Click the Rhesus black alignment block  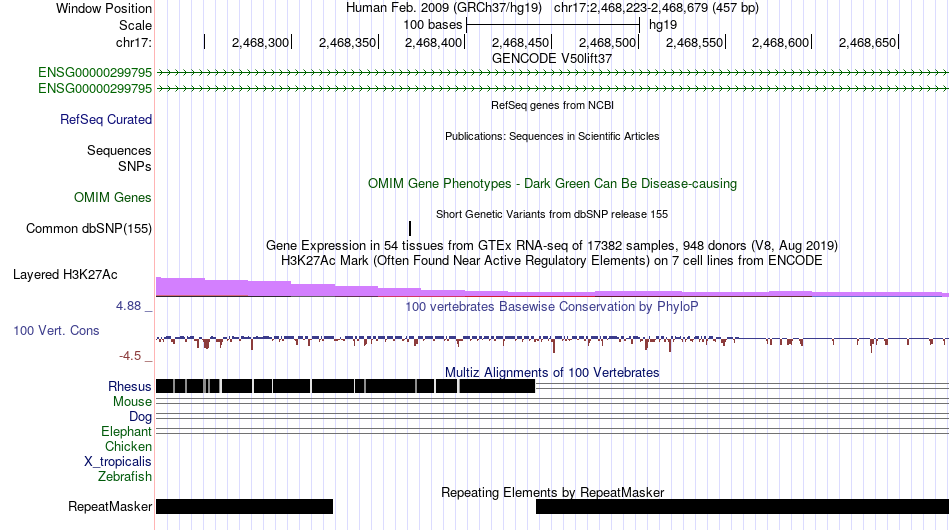[x=345, y=386]
